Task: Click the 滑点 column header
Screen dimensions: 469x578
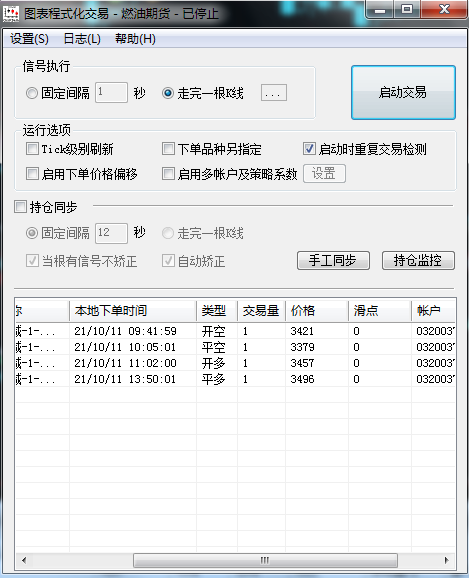Action: (x=380, y=311)
